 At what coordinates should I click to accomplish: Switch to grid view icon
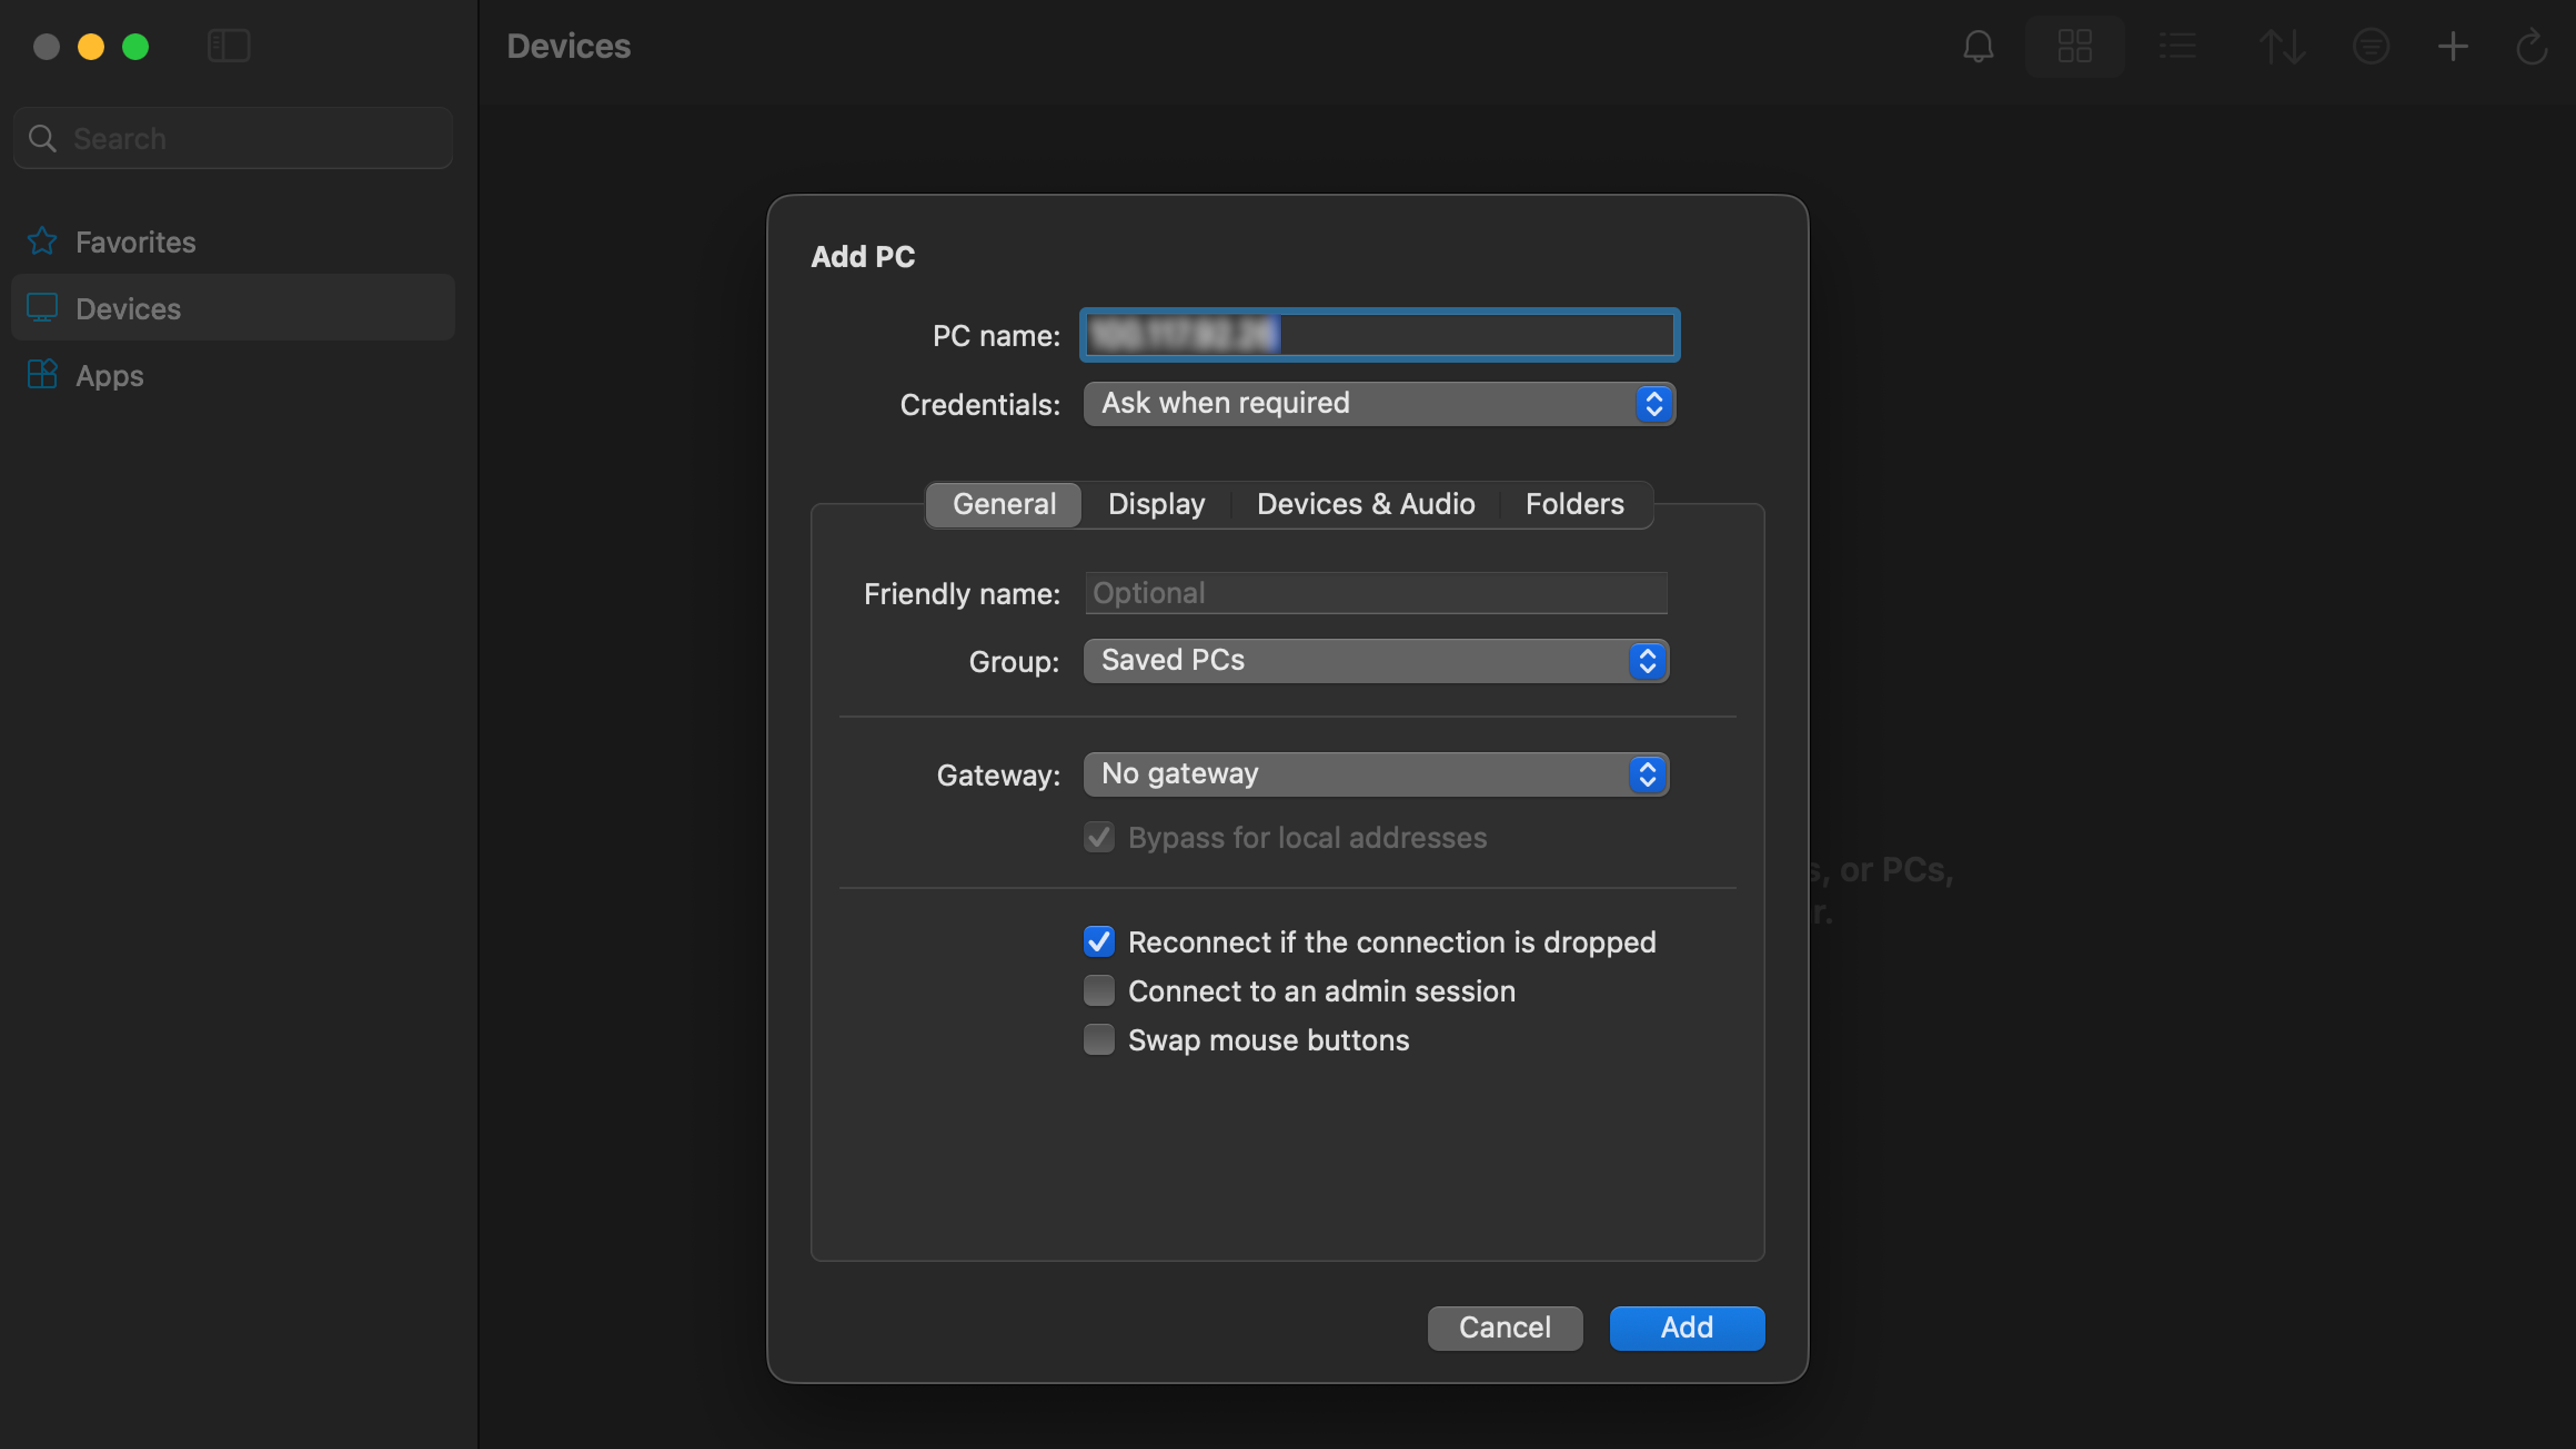coord(2074,46)
